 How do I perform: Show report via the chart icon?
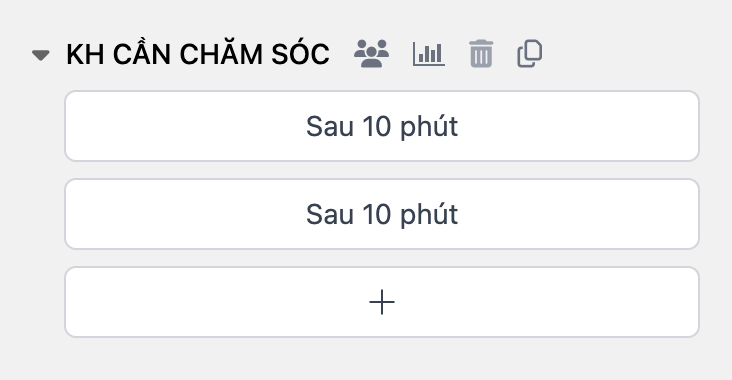pos(429,54)
